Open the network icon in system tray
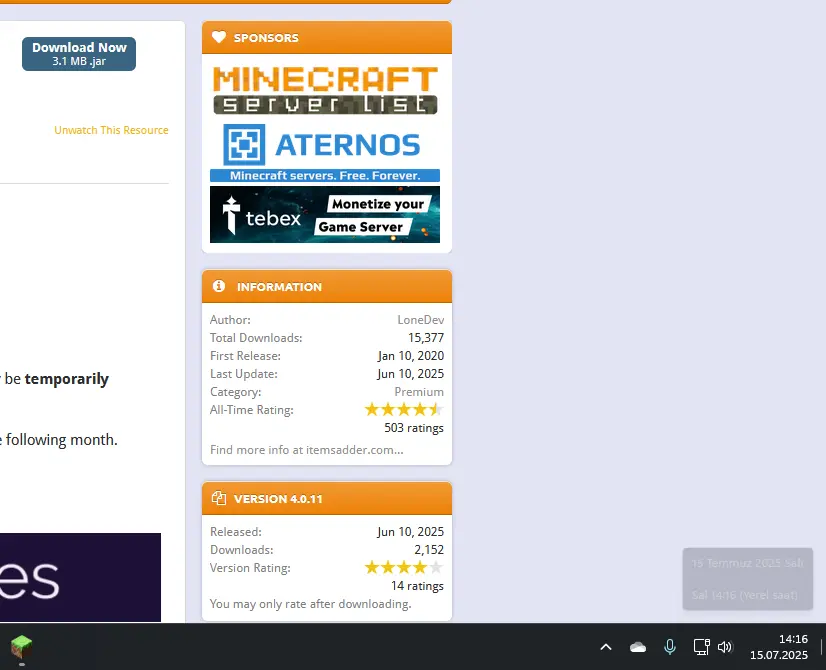Viewport: 826px width, 670px height. coord(701,646)
